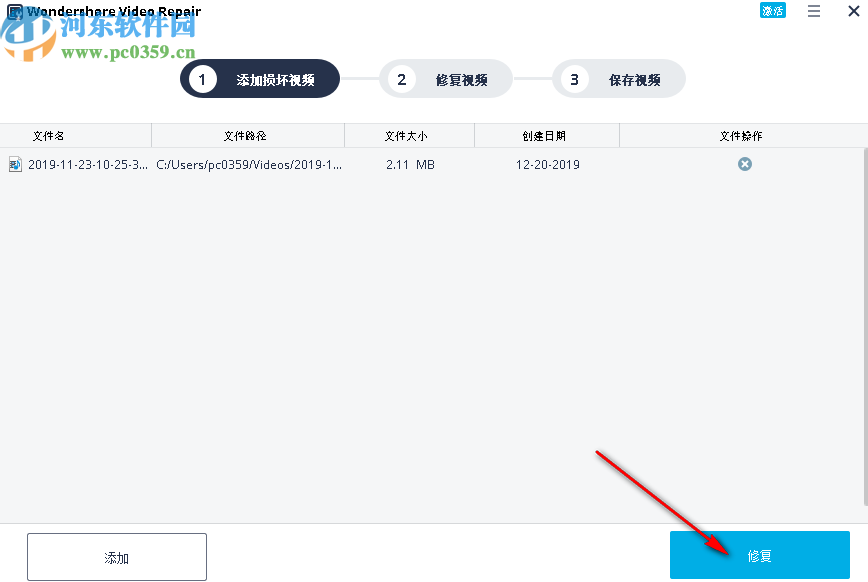Screen dimensions: 868x582
Task: Click the 文件操作 column header
Action: coord(742,135)
